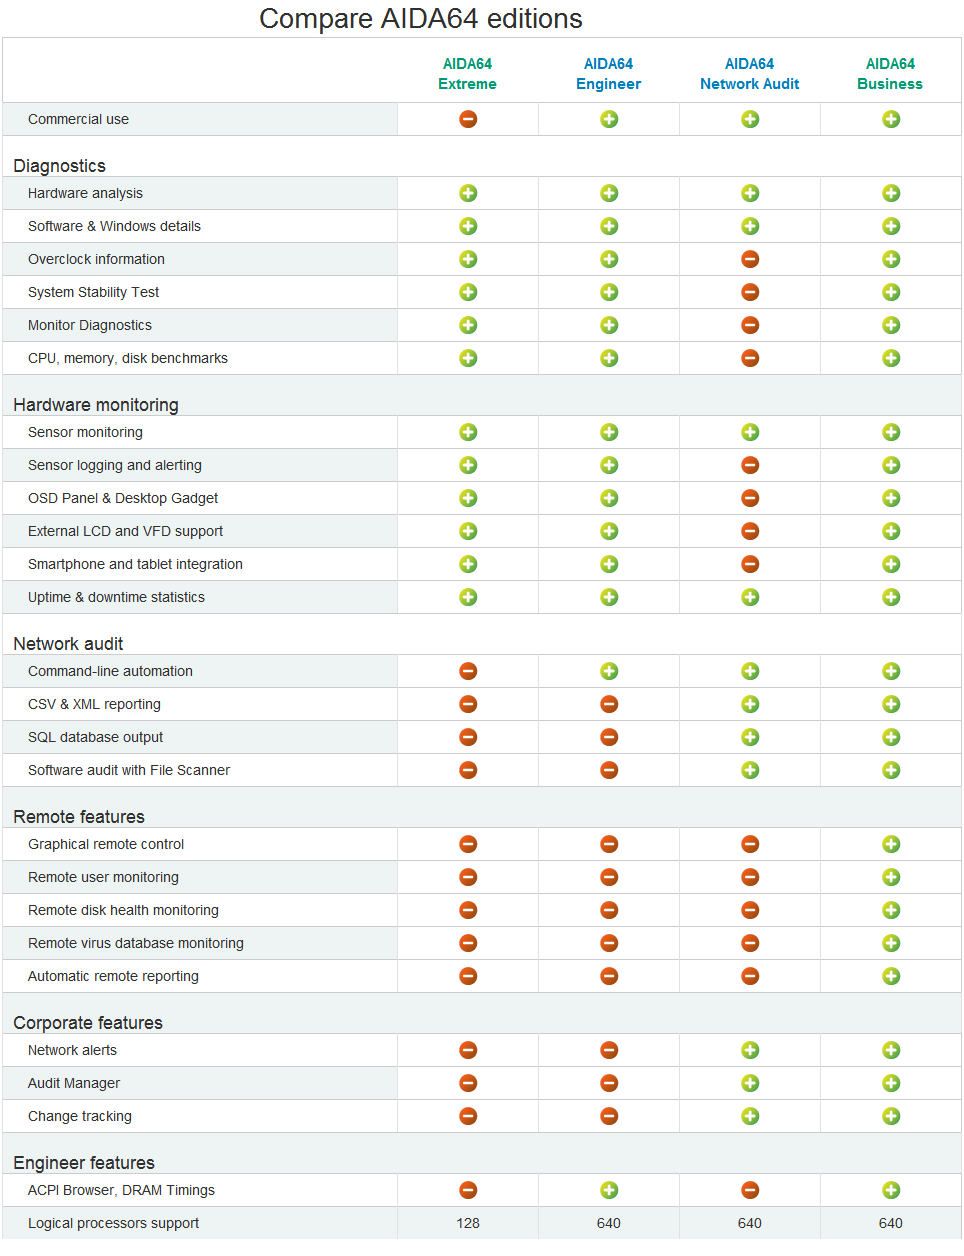Click Extreme's green plus for Uptime & downtime statistics

tap(468, 597)
